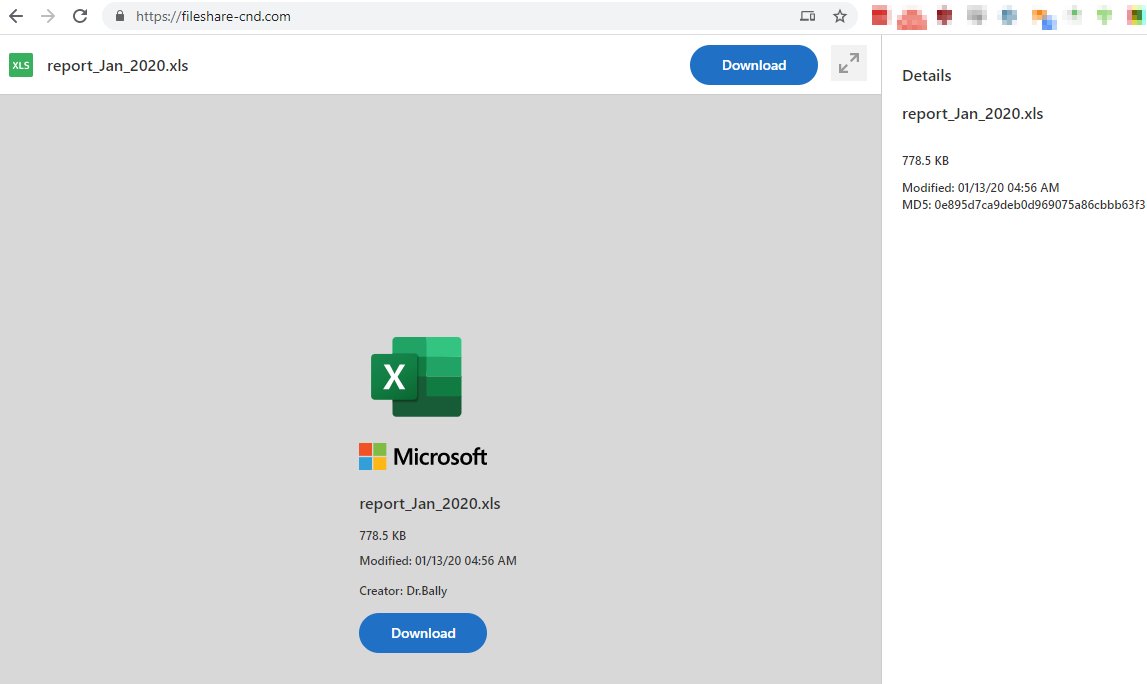Click Modified date in the preview area

point(437,560)
